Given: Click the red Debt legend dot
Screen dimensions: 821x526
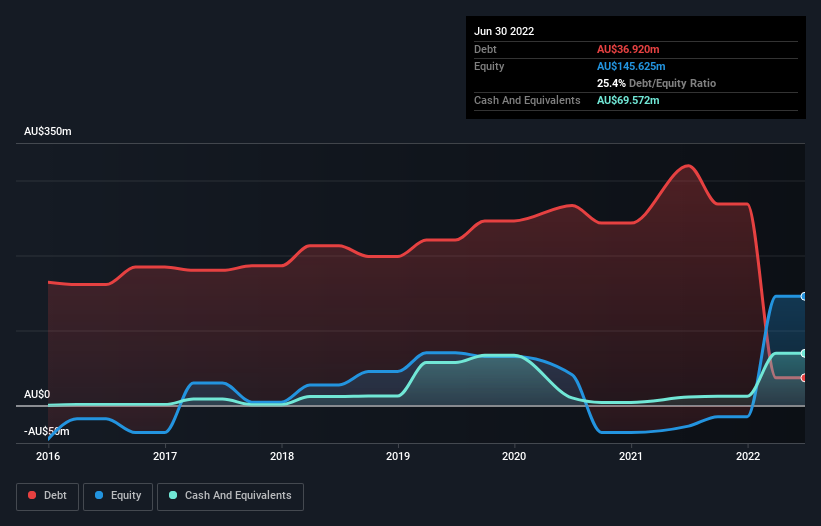Looking at the screenshot, I should 32,495.
